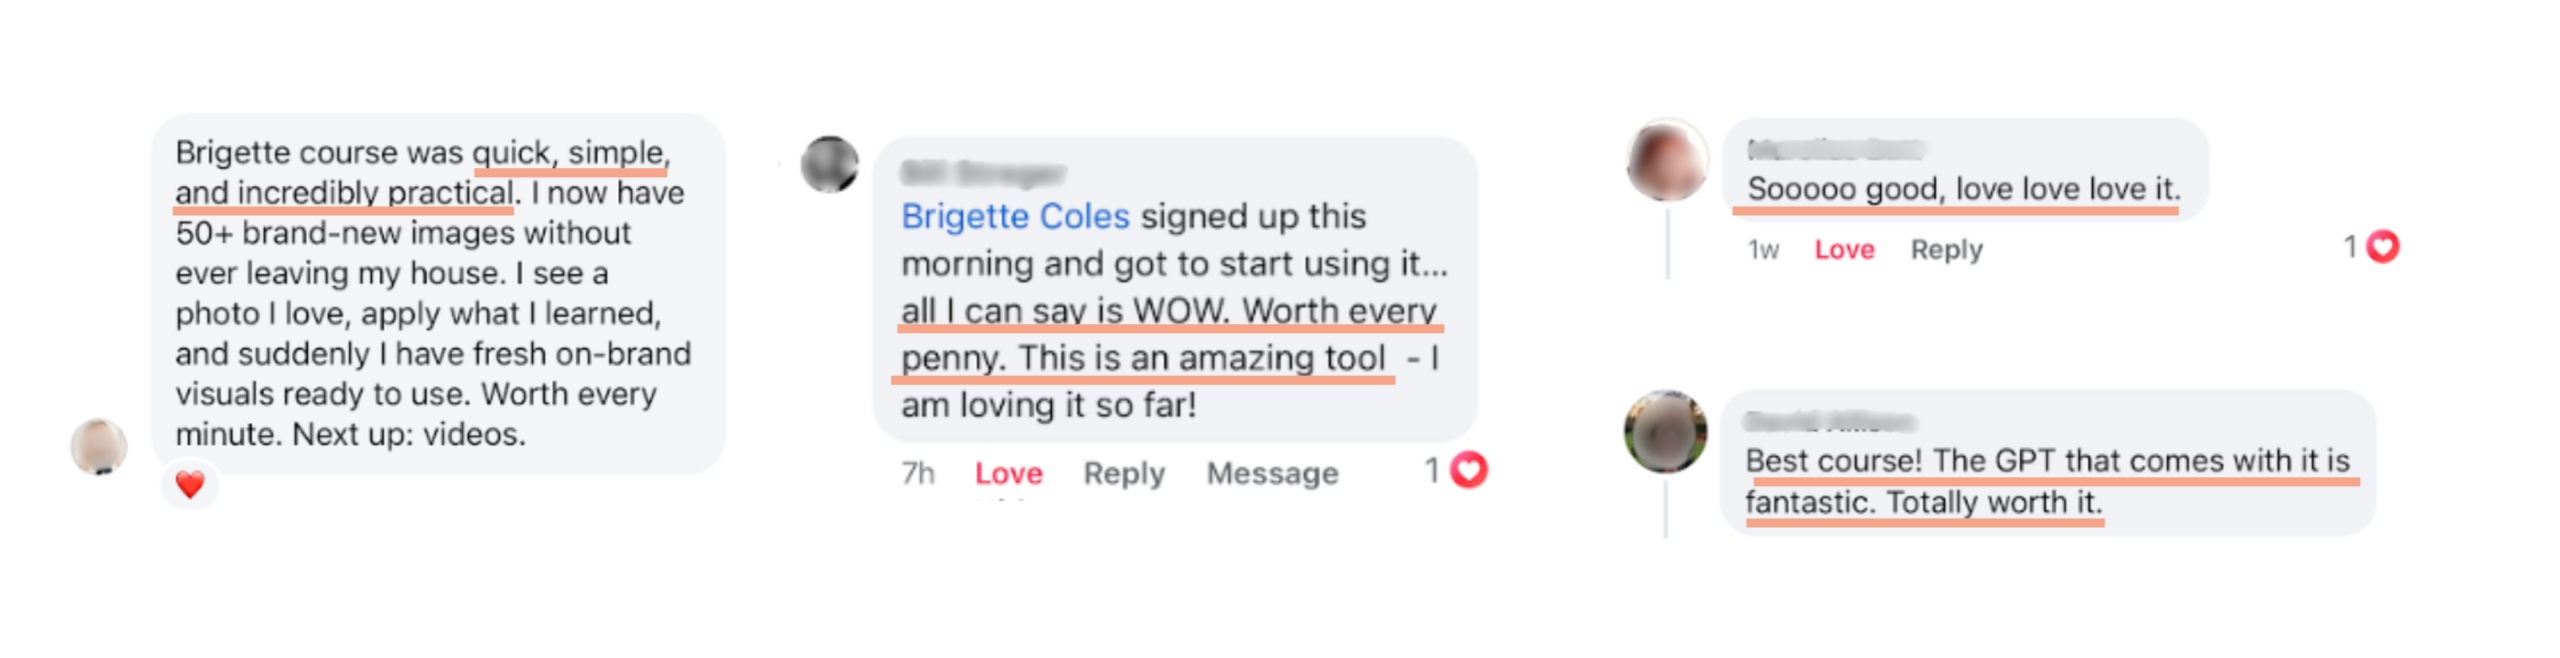This screenshot has height=658, width=2560.
Task: Open the avatar beside the signed up comment
Action: (x=829, y=165)
